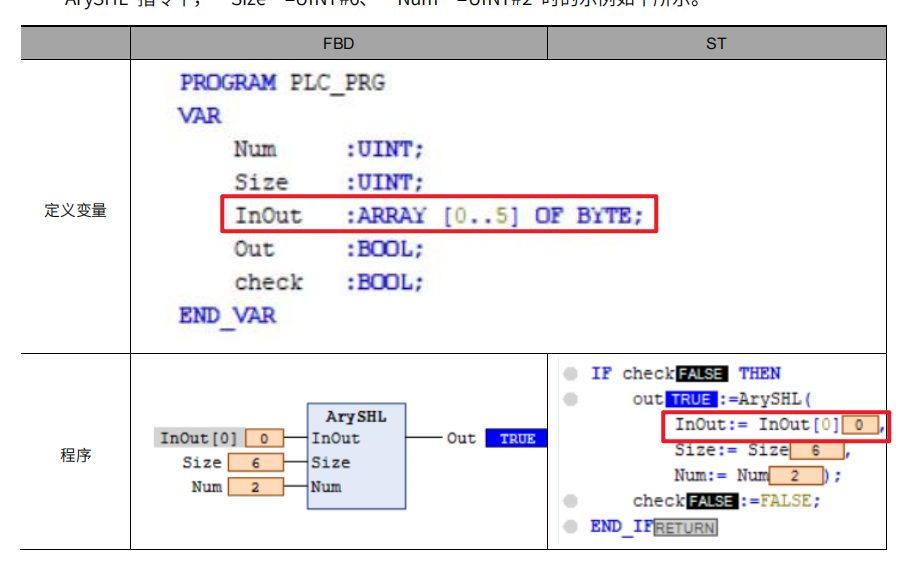Click the gray dot next to check:=FALSE line
This screenshot has width=898, height=579.
tap(570, 501)
